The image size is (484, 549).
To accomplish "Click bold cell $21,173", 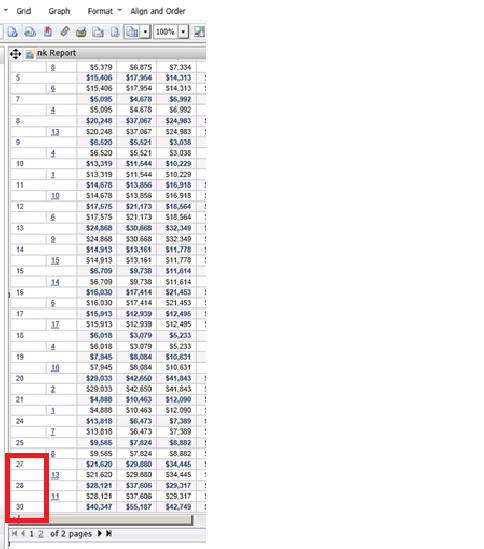I will point(139,207).
